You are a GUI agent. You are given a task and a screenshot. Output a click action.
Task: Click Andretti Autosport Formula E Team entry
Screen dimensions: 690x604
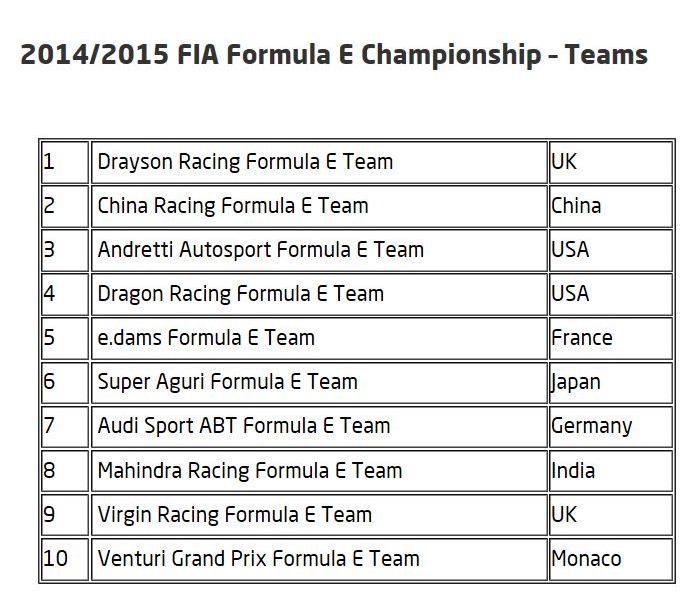319,250
